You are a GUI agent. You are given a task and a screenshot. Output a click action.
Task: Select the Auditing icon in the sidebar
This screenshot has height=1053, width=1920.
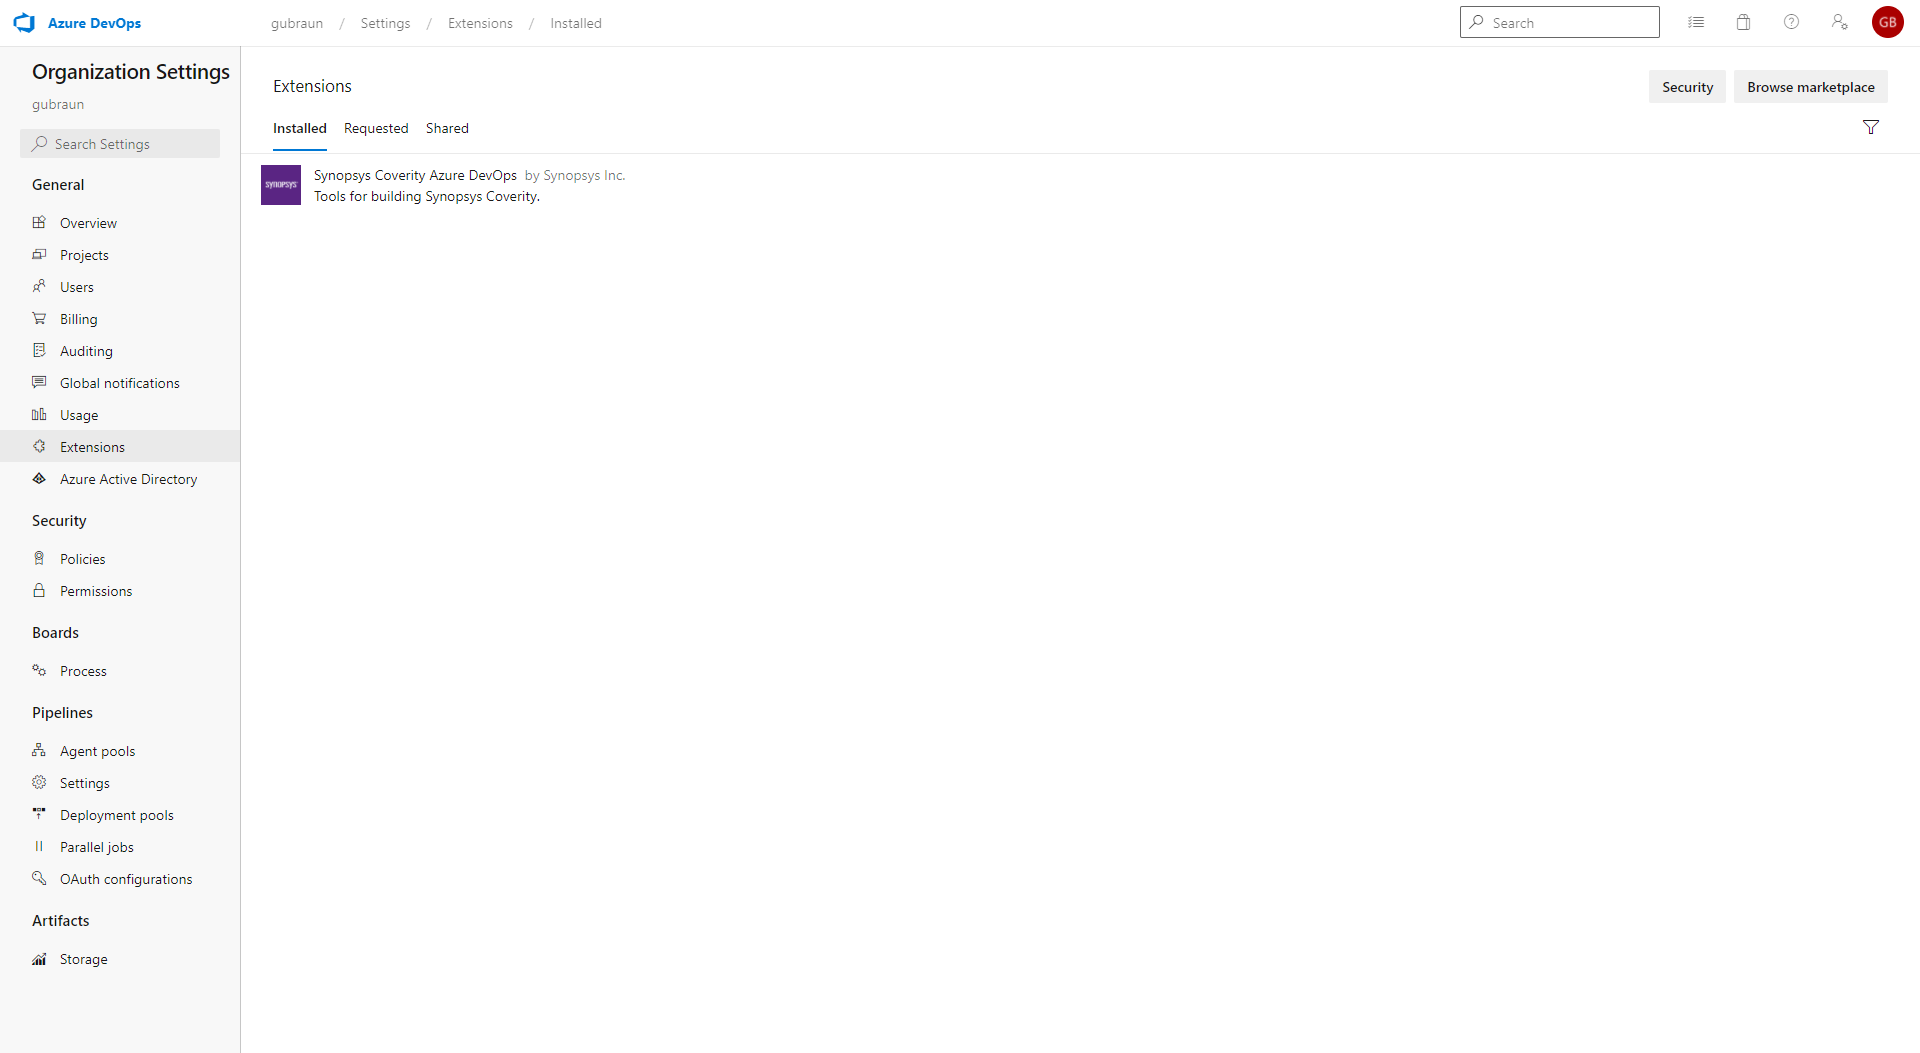39,350
